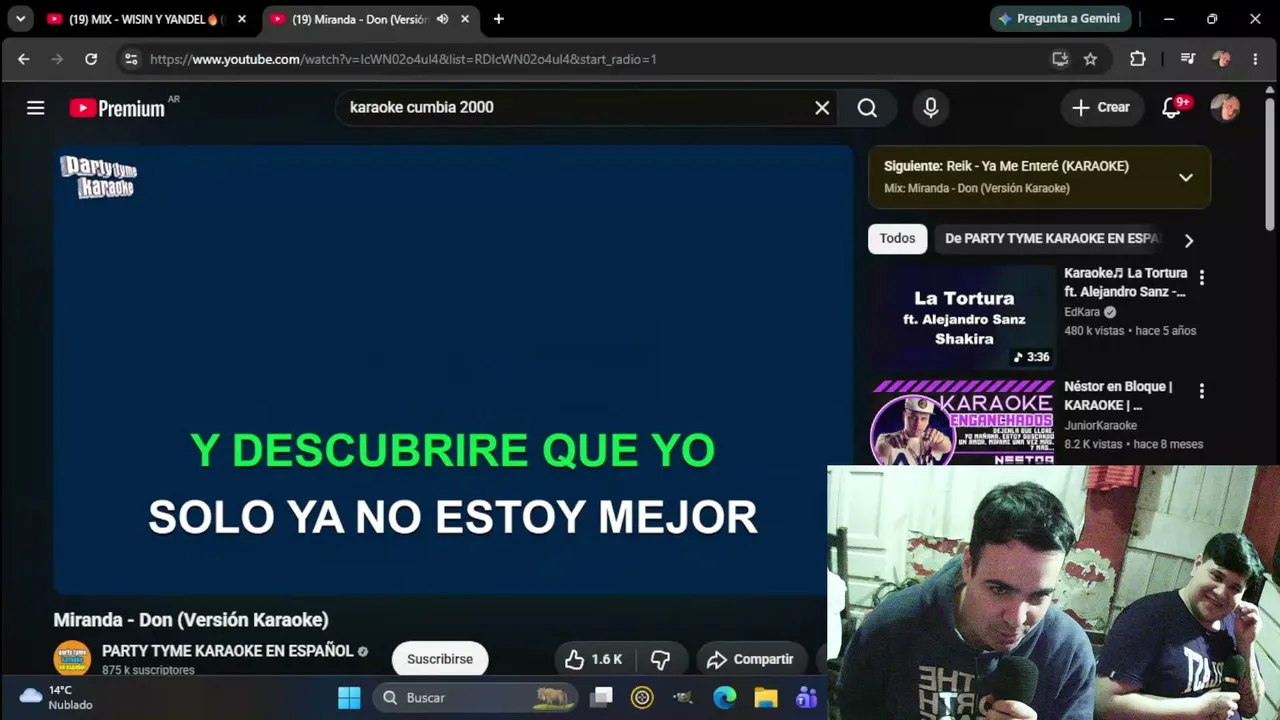
Task: Mute the Miranda - Don tab audio
Action: click(x=442, y=19)
